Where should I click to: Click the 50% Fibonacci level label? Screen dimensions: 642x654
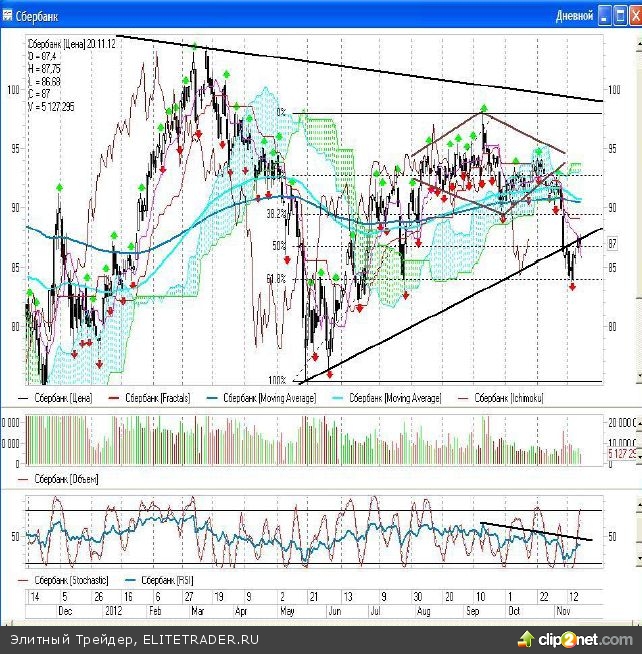pos(279,245)
